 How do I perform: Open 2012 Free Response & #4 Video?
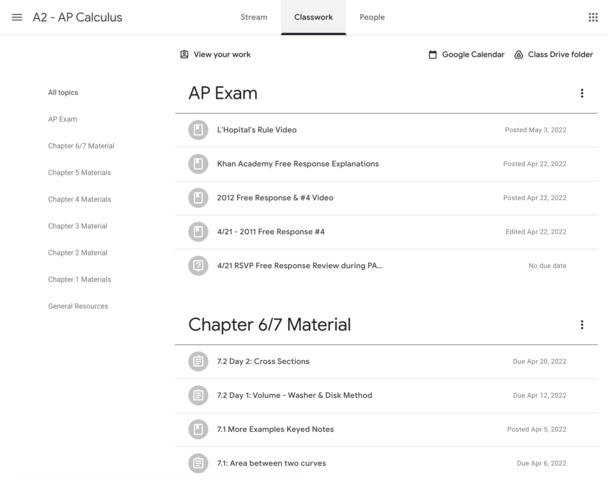click(275, 198)
